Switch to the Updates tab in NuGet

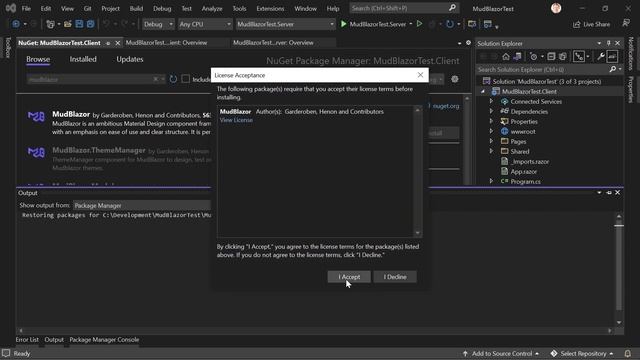tap(130, 59)
